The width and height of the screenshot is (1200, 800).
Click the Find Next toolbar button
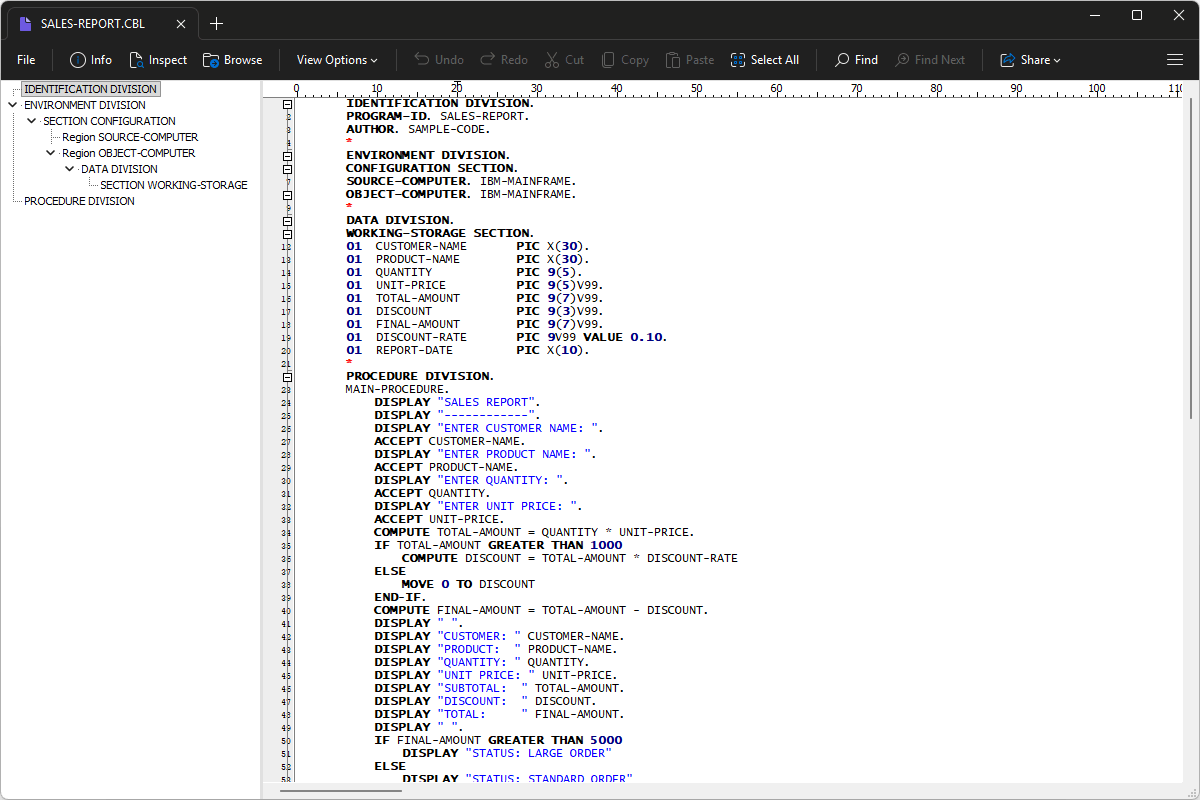pyautogui.click(x=930, y=60)
